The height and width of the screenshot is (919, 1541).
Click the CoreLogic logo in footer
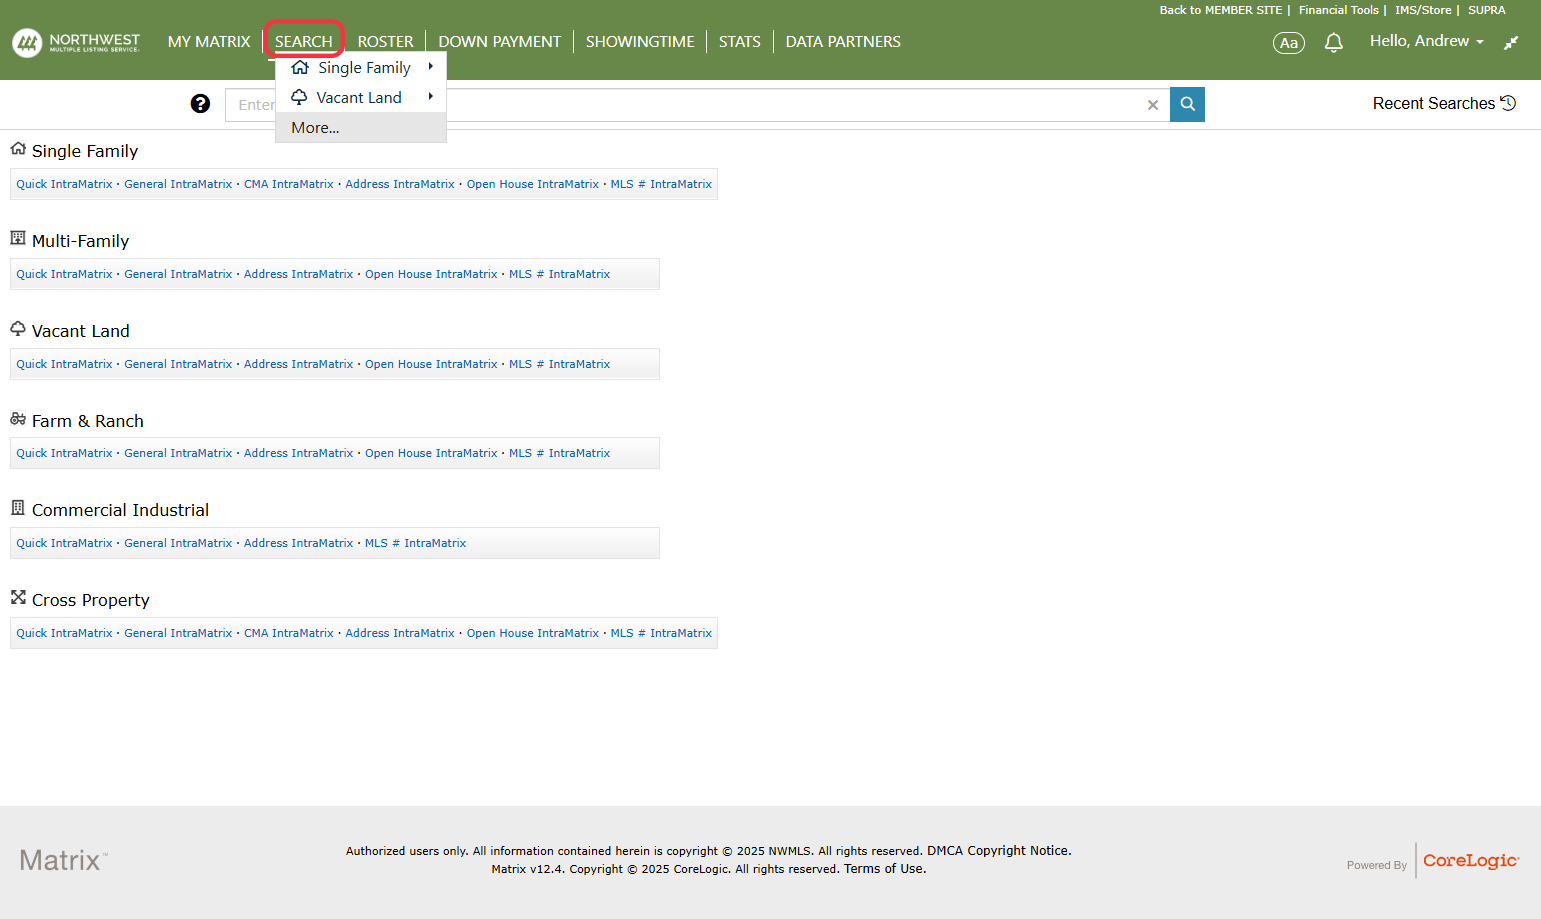[x=1471, y=861]
